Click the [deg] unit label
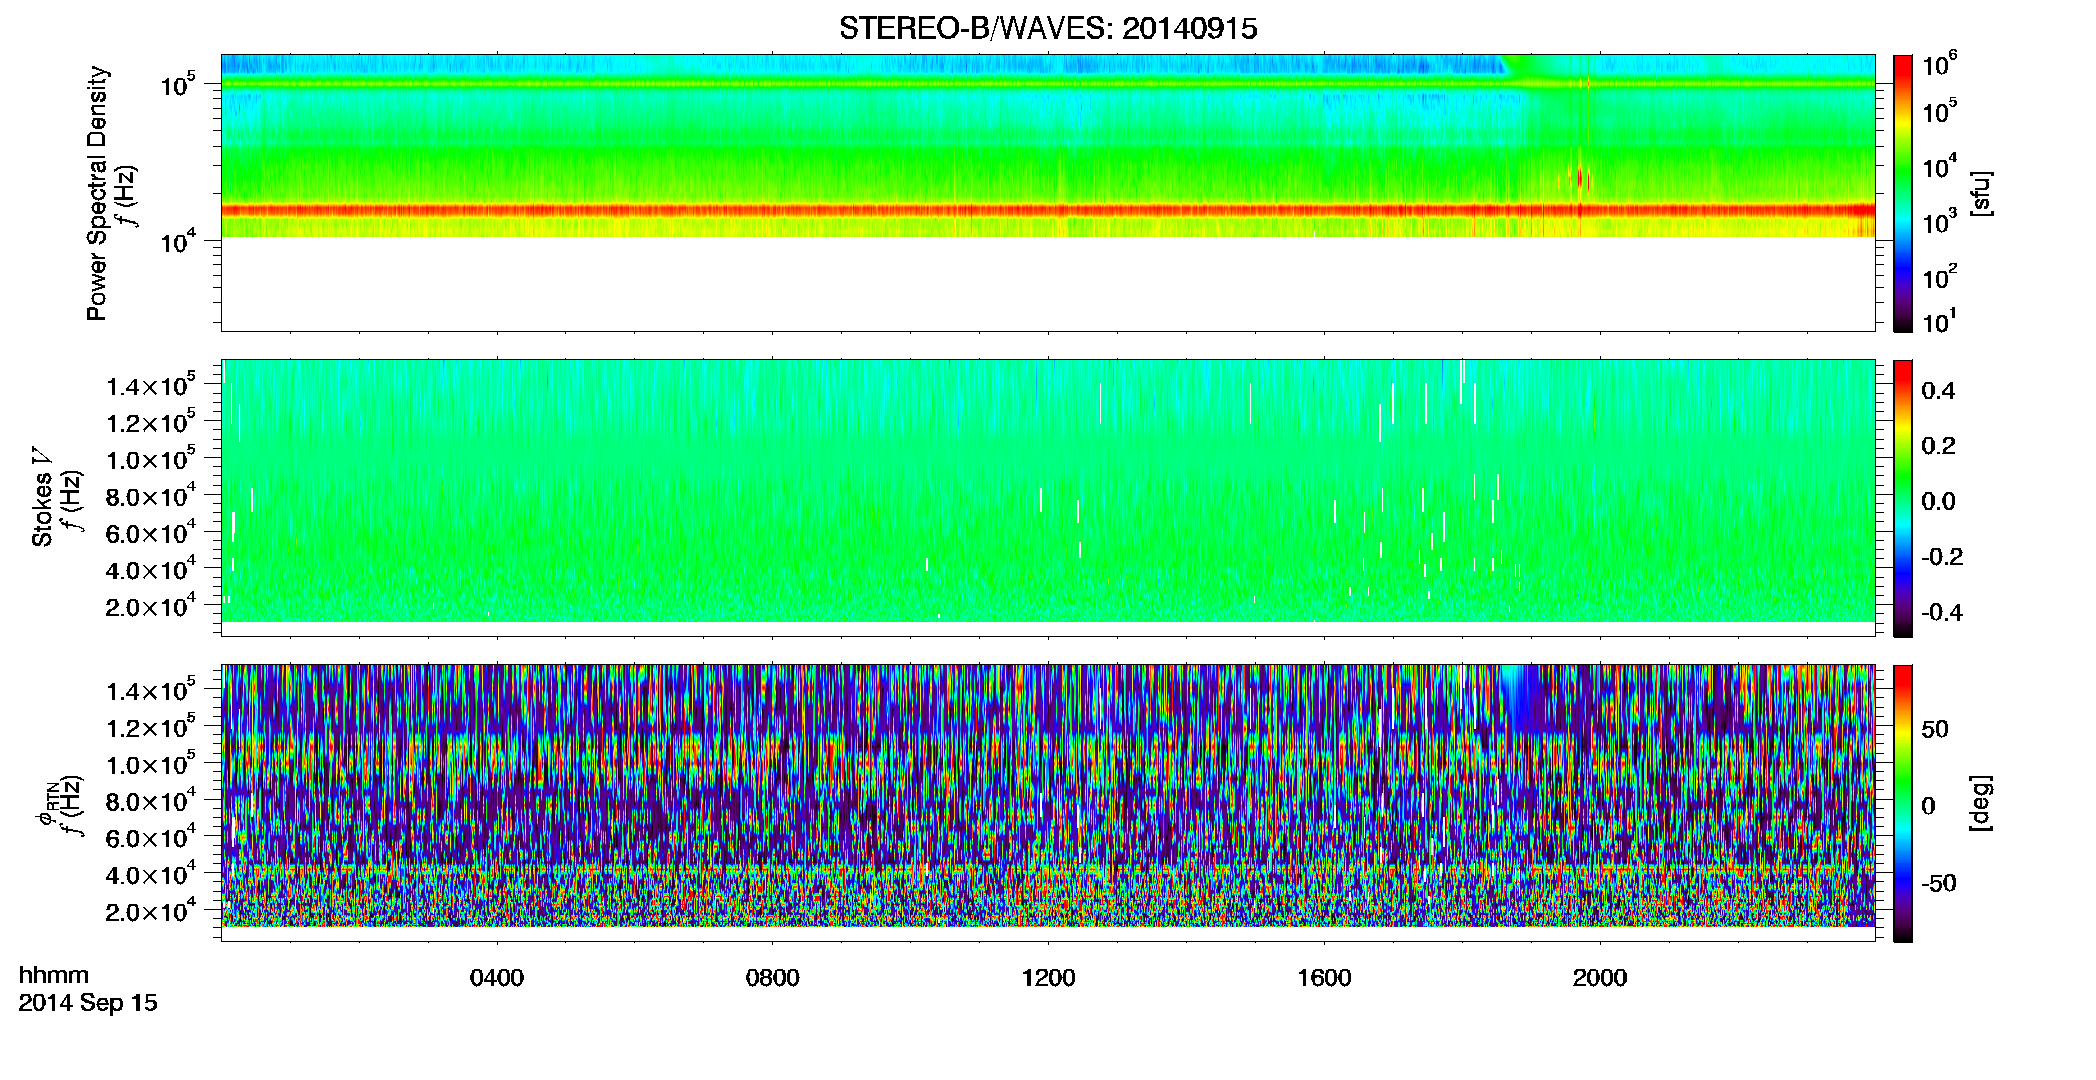 1981,803
